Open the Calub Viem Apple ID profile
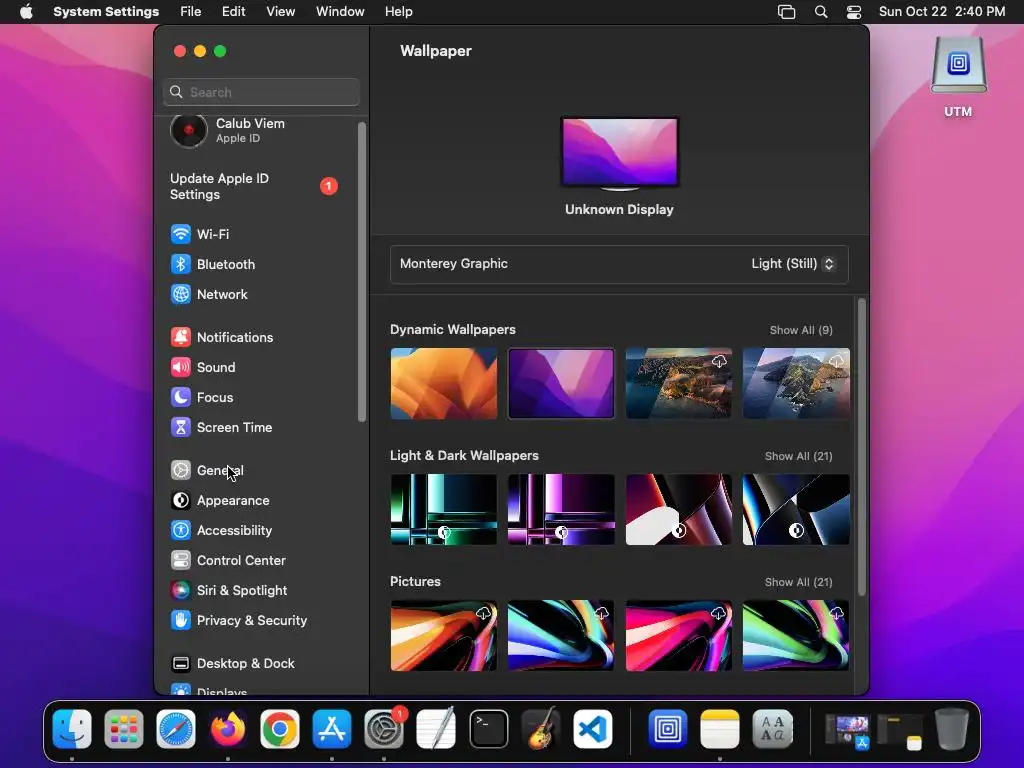The height and width of the screenshot is (768, 1024). (x=227, y=130)
